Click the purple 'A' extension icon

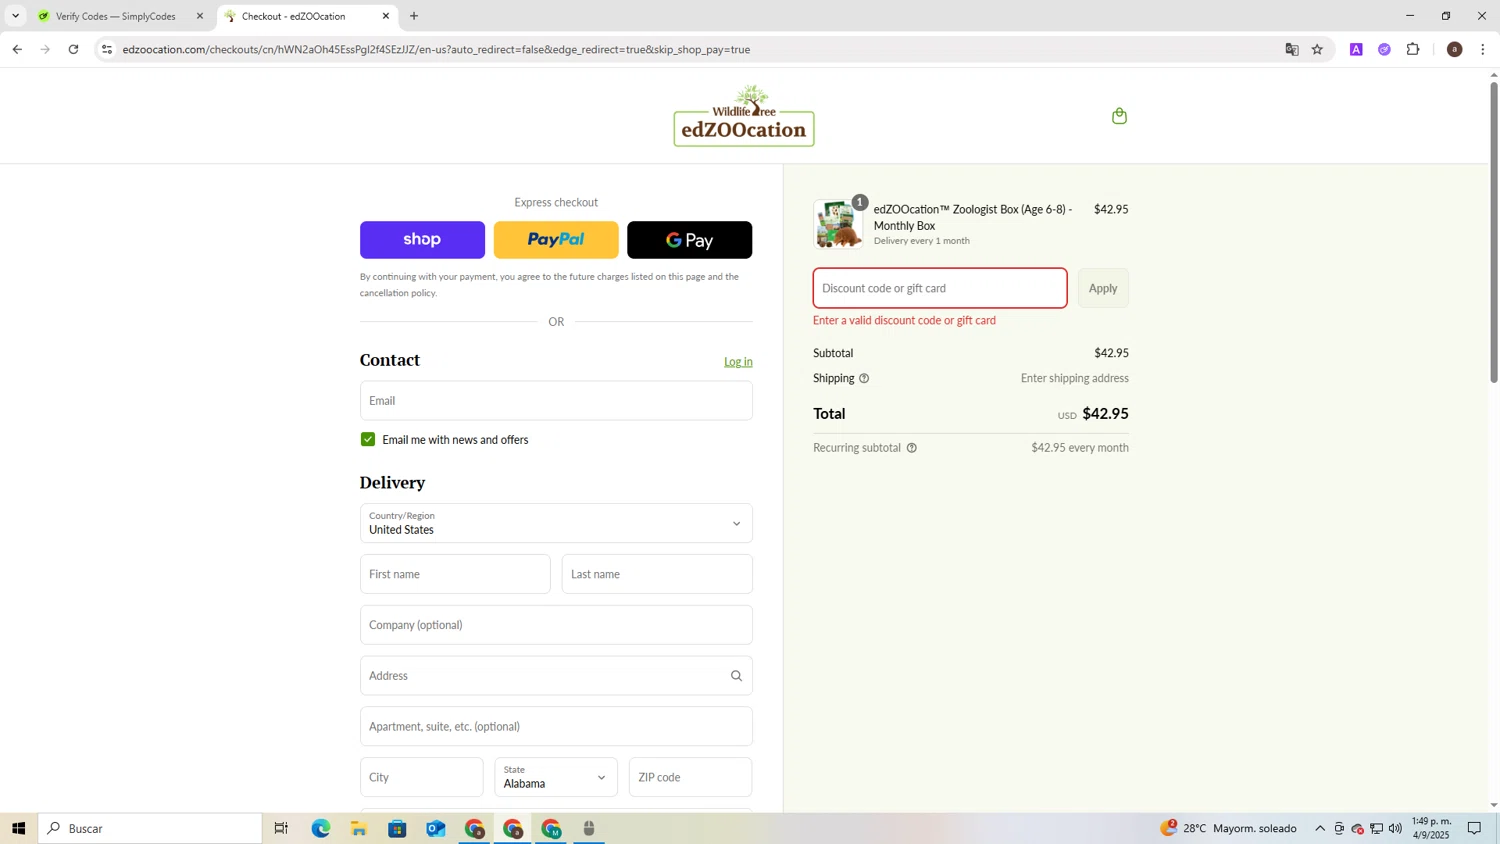click(1356, 49)
